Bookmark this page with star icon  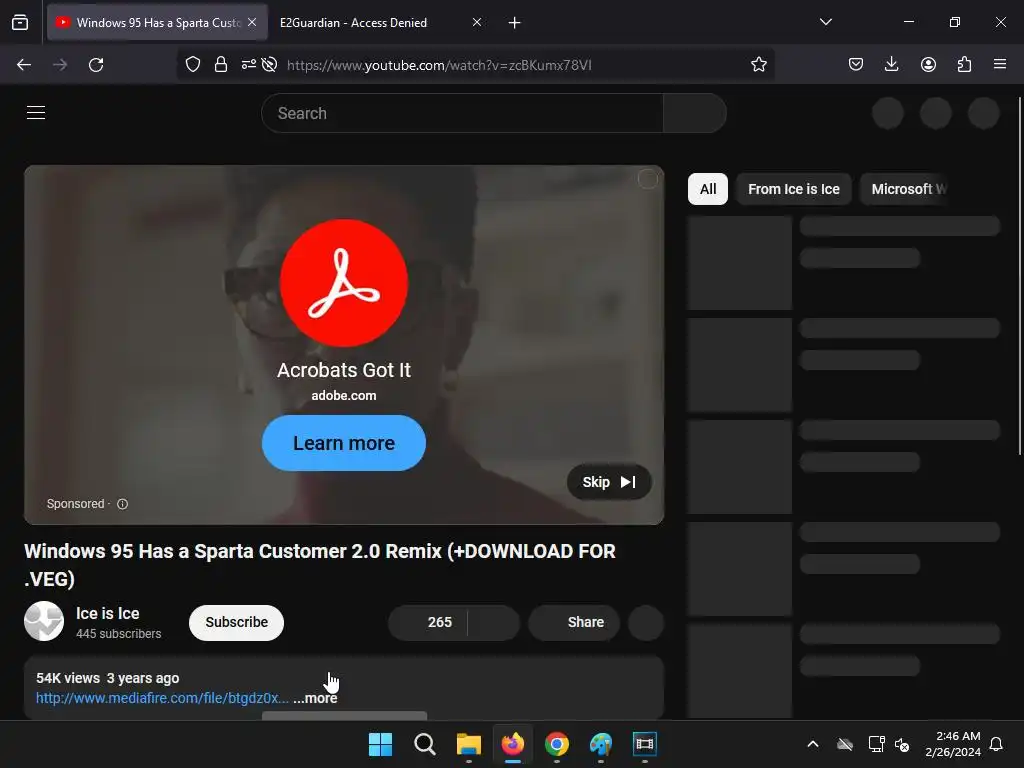(758, 65)
